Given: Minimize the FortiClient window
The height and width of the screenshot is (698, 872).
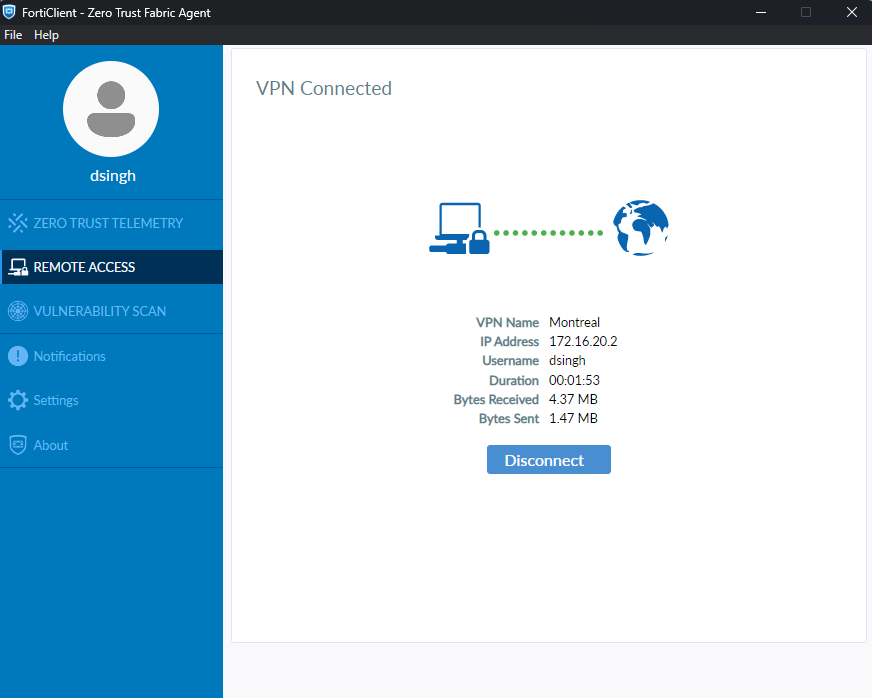Looking at the screenshot, I should (x=761, y=12).
